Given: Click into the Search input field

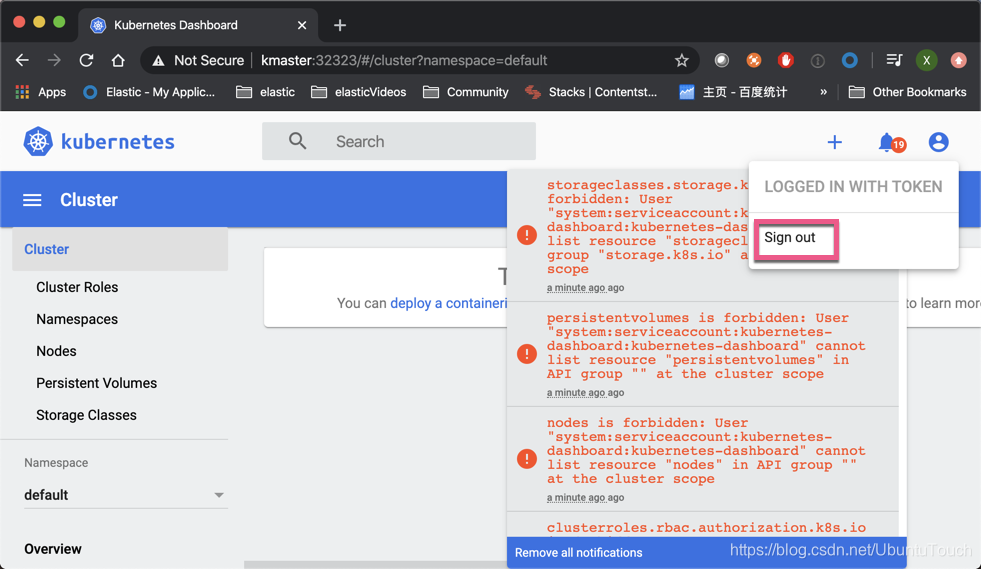Looking at the screenshot, I should tap(399, 141).
